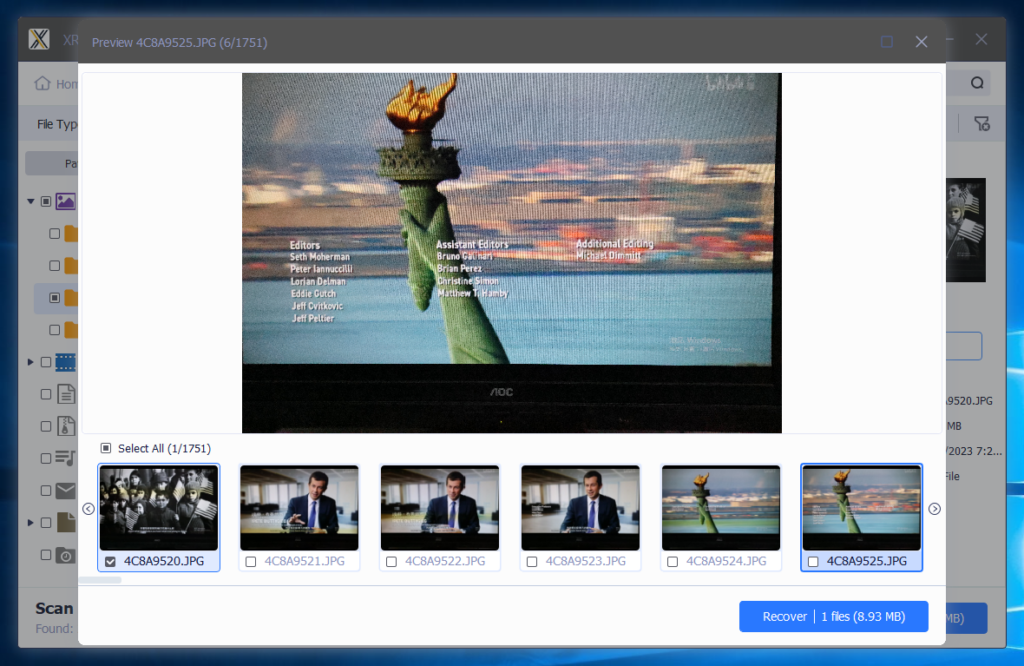Screen dimensions: 1024x666
Task: Collapse the pictures category tree arrow
Action: 31,201
